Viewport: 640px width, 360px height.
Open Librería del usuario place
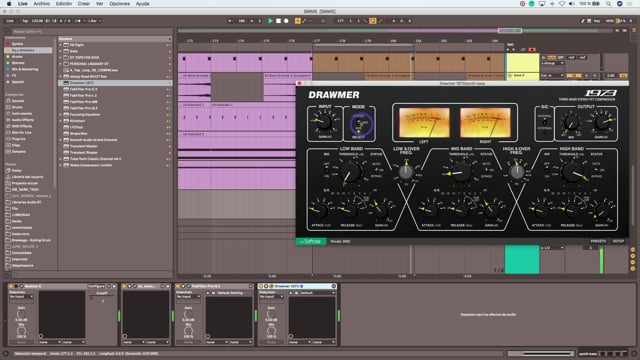coord(27,177)
